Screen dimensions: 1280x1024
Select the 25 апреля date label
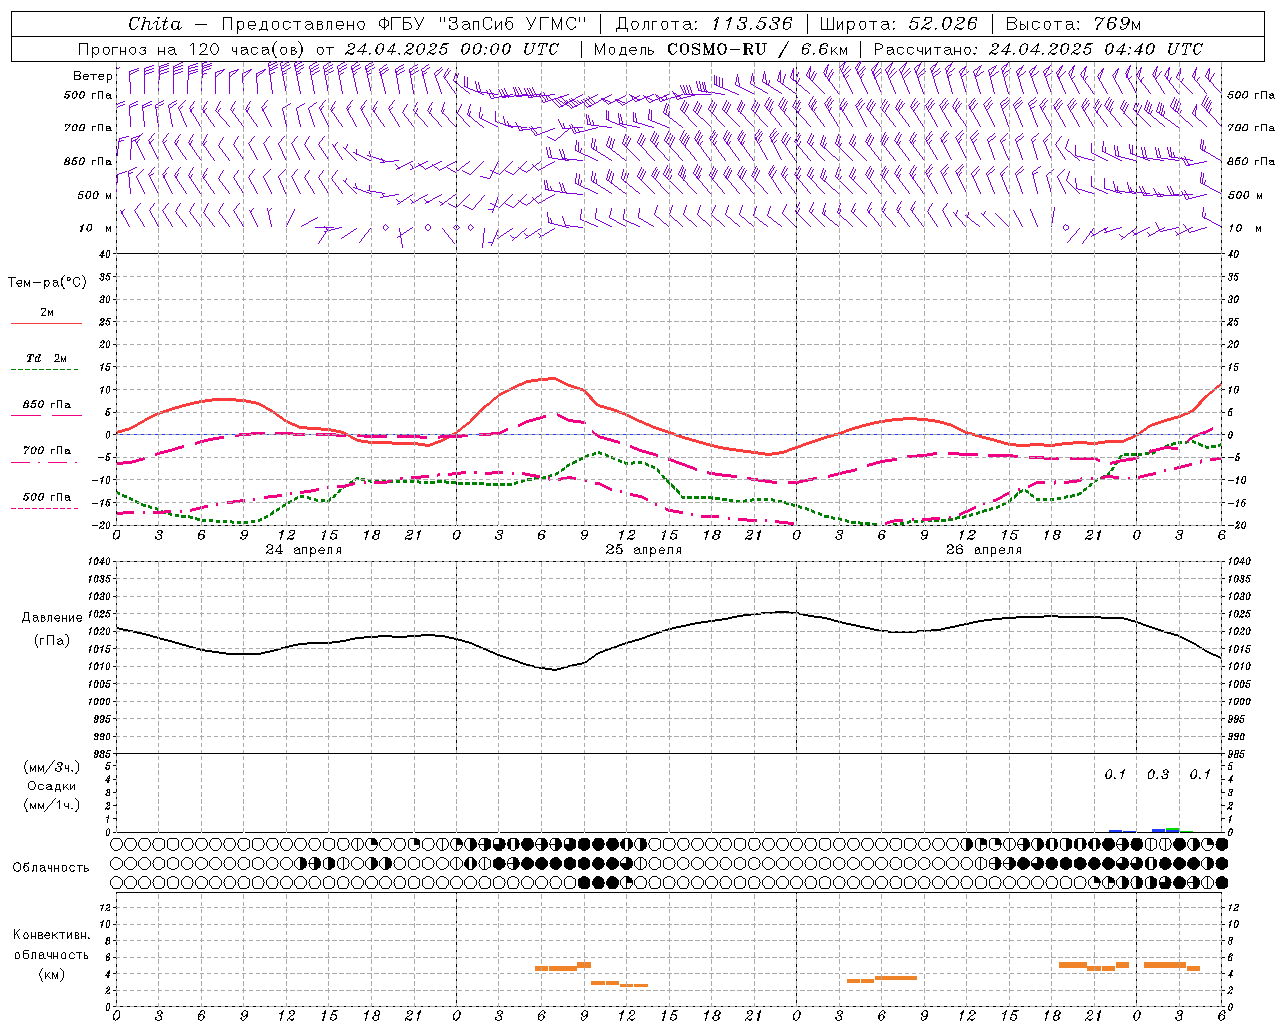point(643,550)
